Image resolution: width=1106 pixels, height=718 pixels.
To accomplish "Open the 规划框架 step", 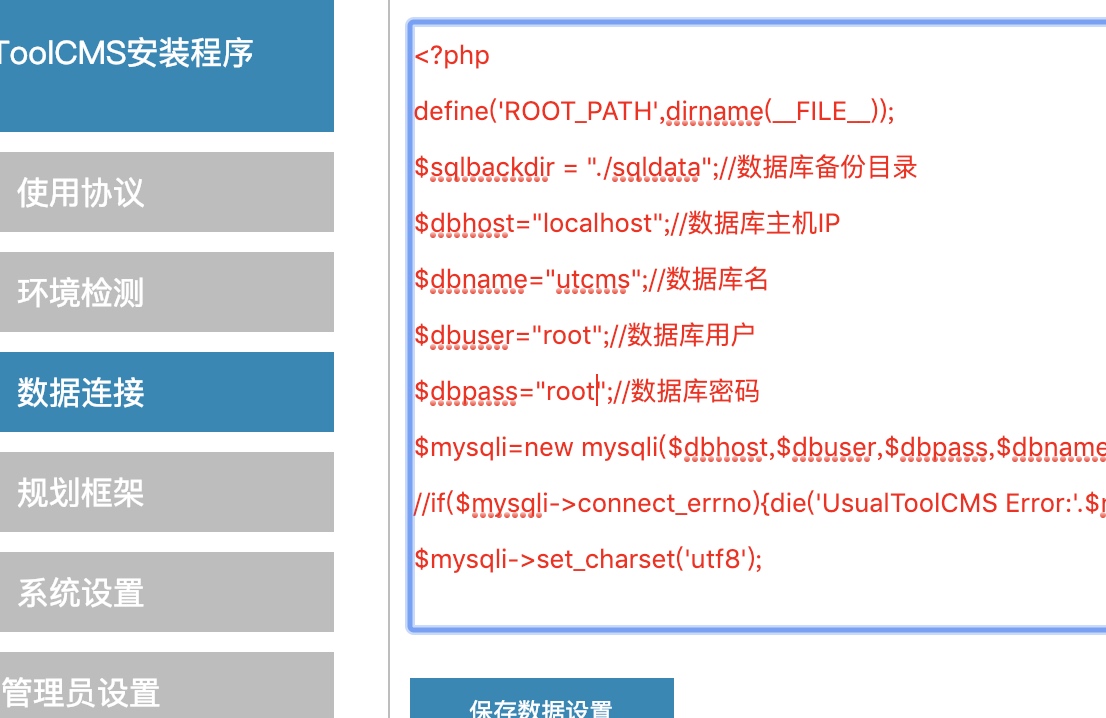I will [166, 492].
